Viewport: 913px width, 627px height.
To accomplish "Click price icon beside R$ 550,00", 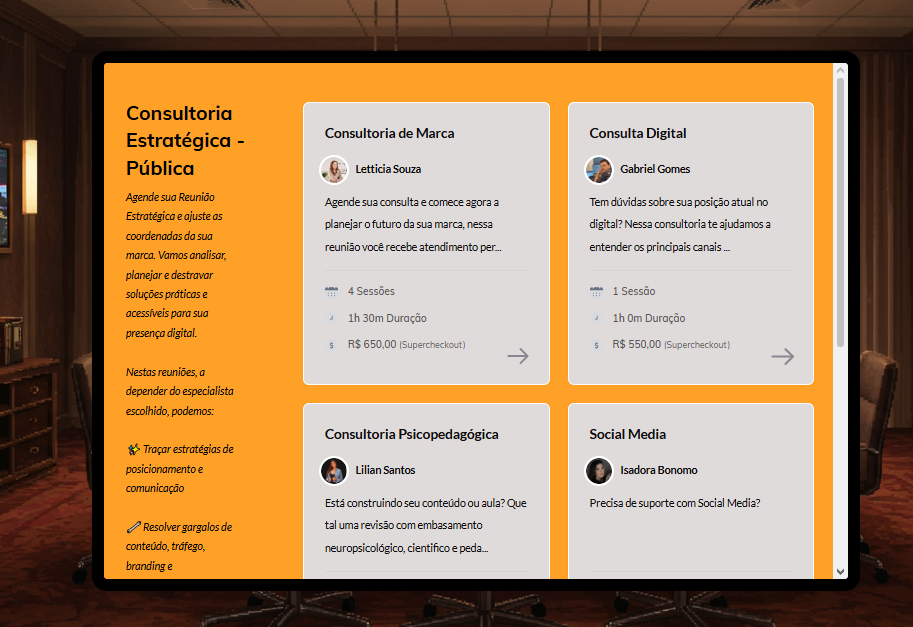I will point(596,345).
